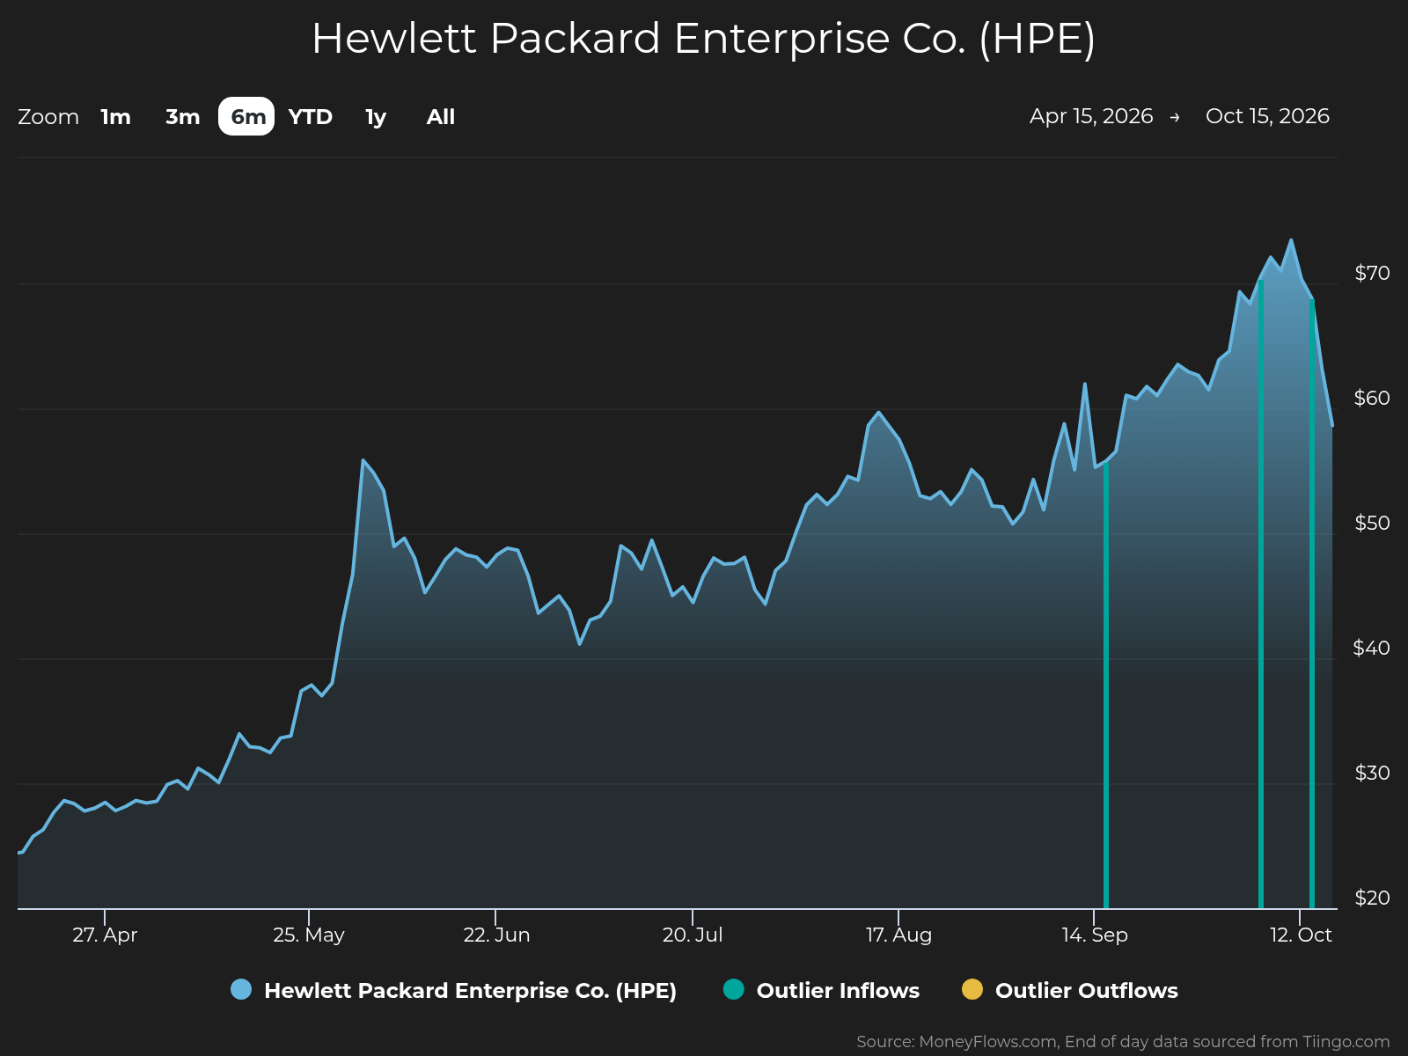Show All data in zoom range
This screenshot has width=1408, height=1056.
pyautogui.click(x=440, y=117)
